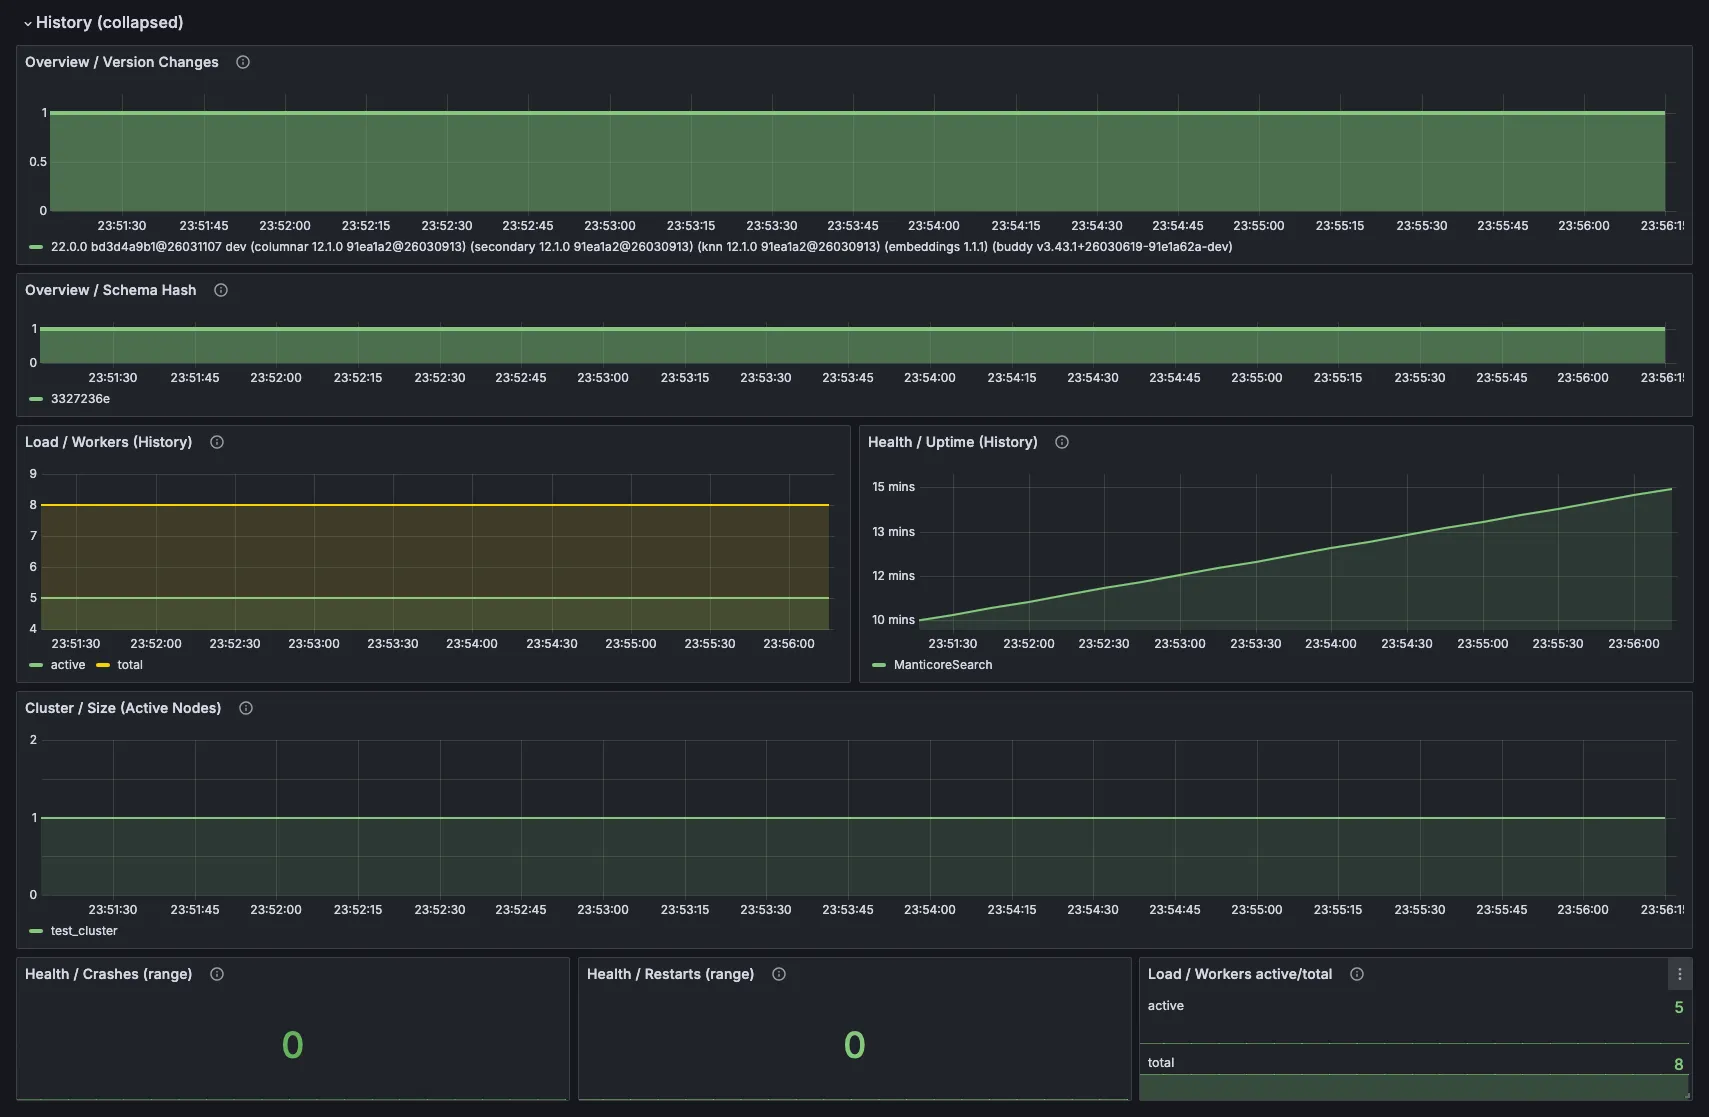Image resolution: width=1709 pixels, height=1117 pixels.
Task: Click the 3327236e schema hash legend item
Action: (80, 399)
